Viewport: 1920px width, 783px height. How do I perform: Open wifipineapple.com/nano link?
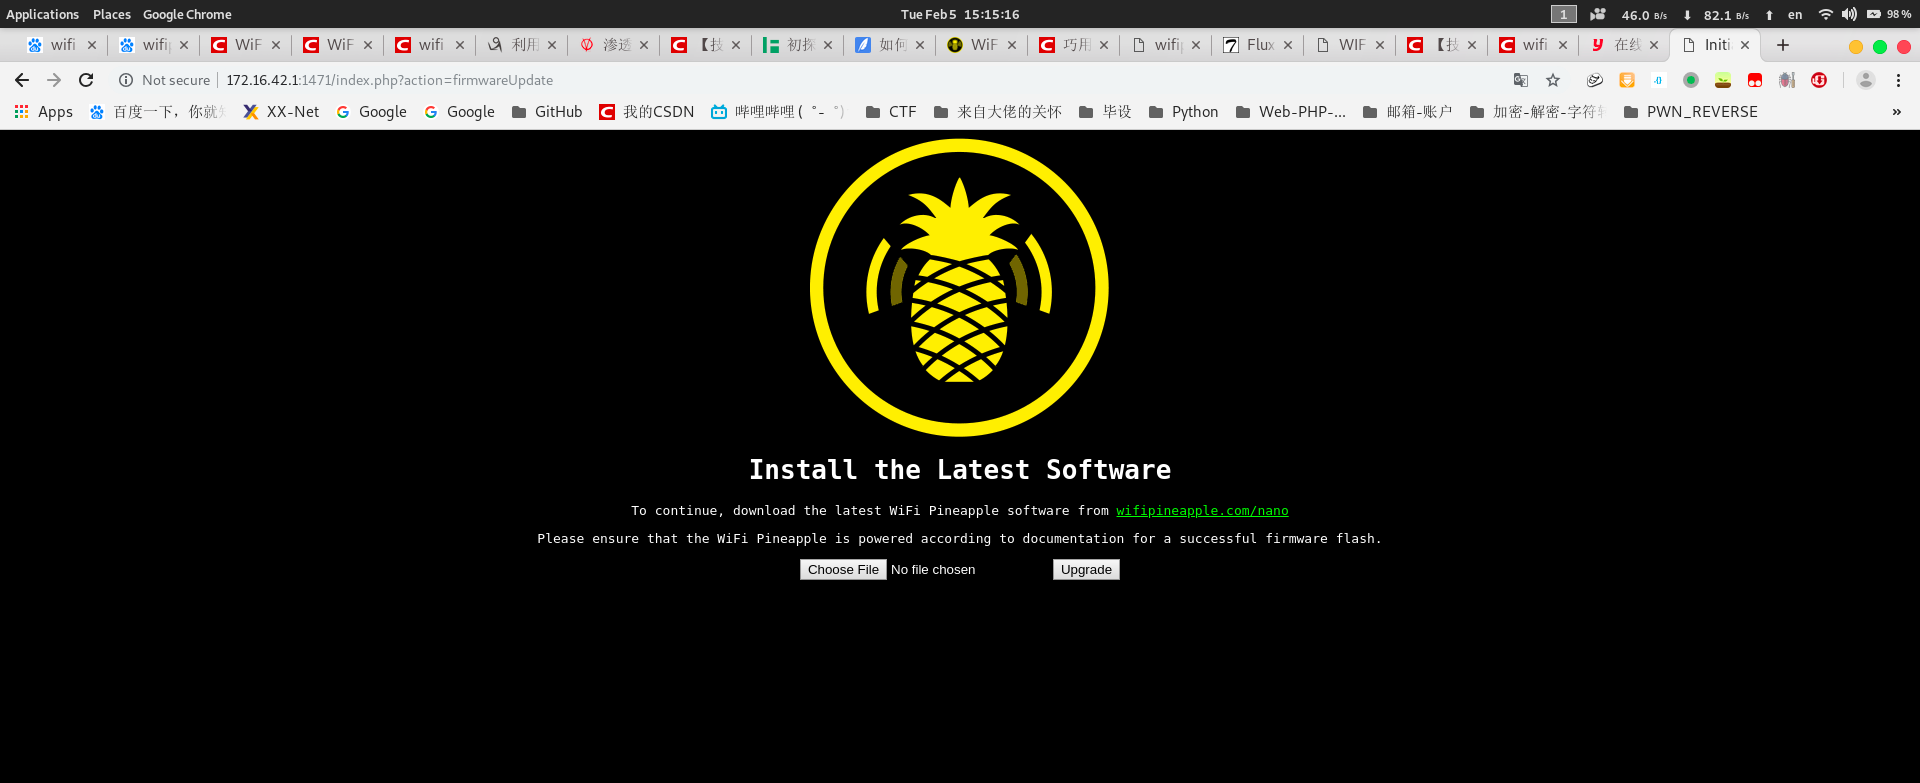tap(1202, 511)
